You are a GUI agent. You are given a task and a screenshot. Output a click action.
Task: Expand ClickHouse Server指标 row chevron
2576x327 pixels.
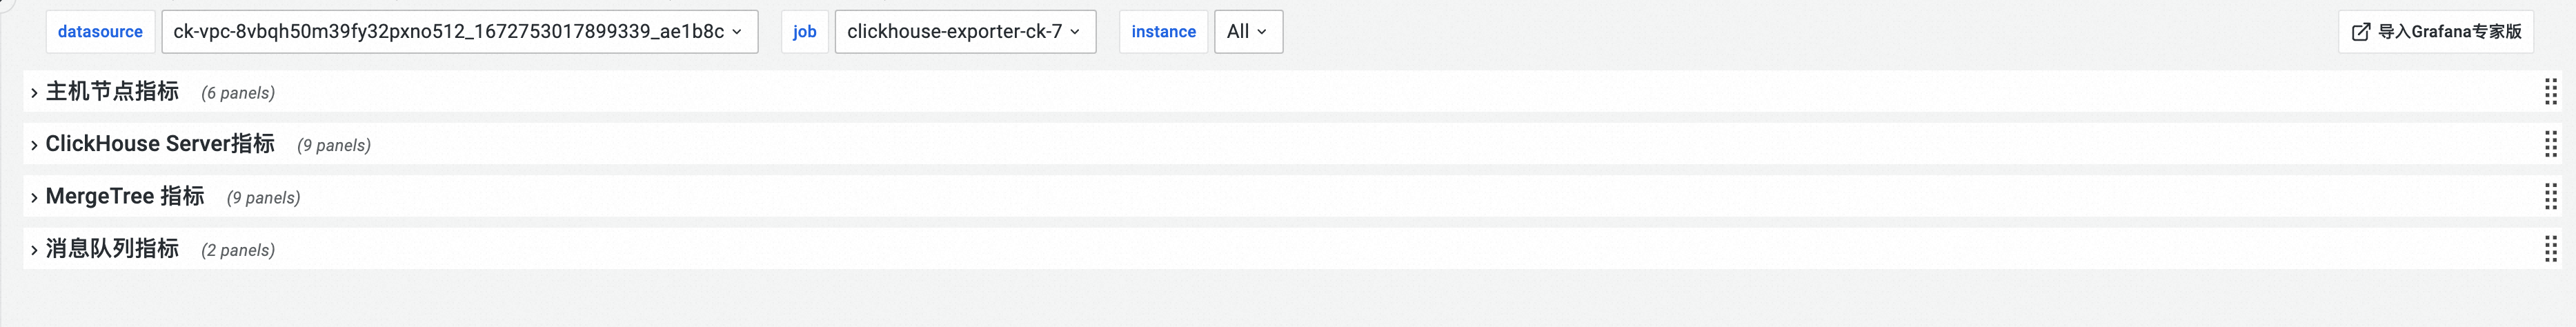(x=34, y=145)
